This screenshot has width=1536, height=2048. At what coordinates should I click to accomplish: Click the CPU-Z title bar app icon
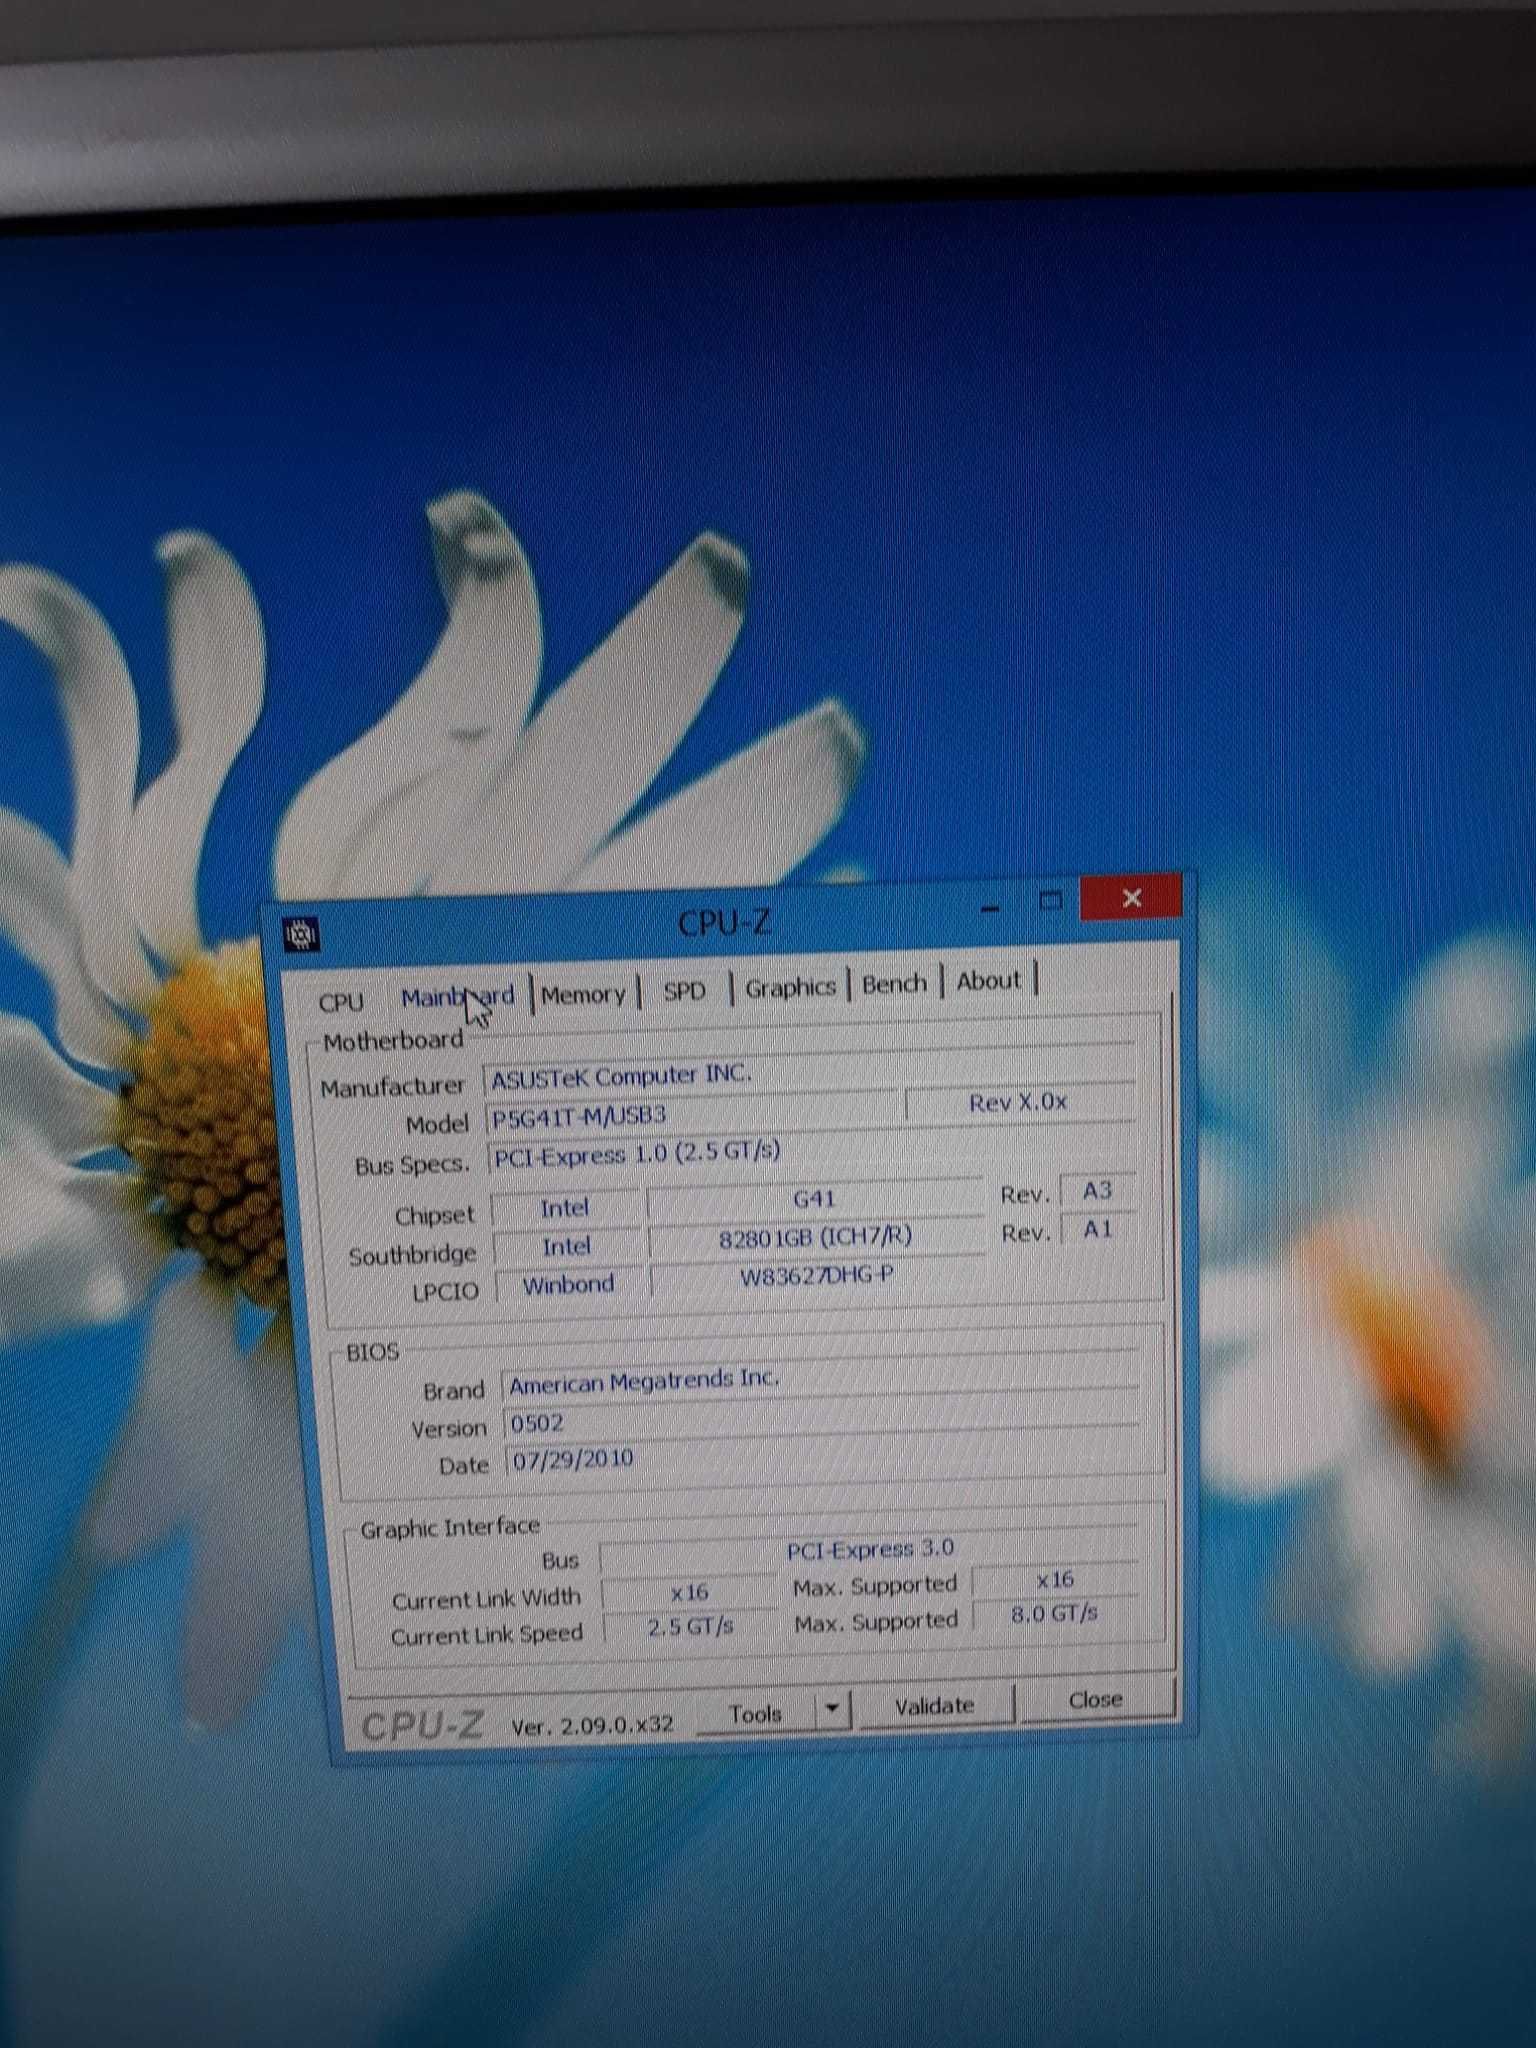[300, 935]
